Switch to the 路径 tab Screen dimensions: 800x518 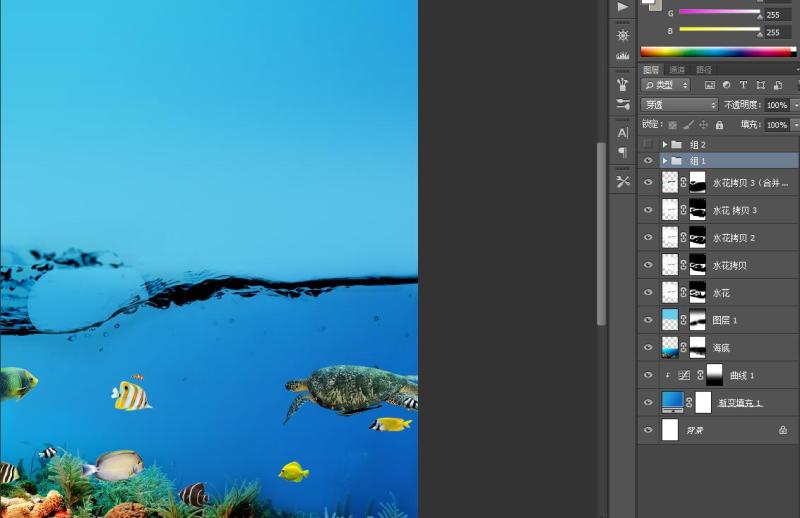coord(704,69)
